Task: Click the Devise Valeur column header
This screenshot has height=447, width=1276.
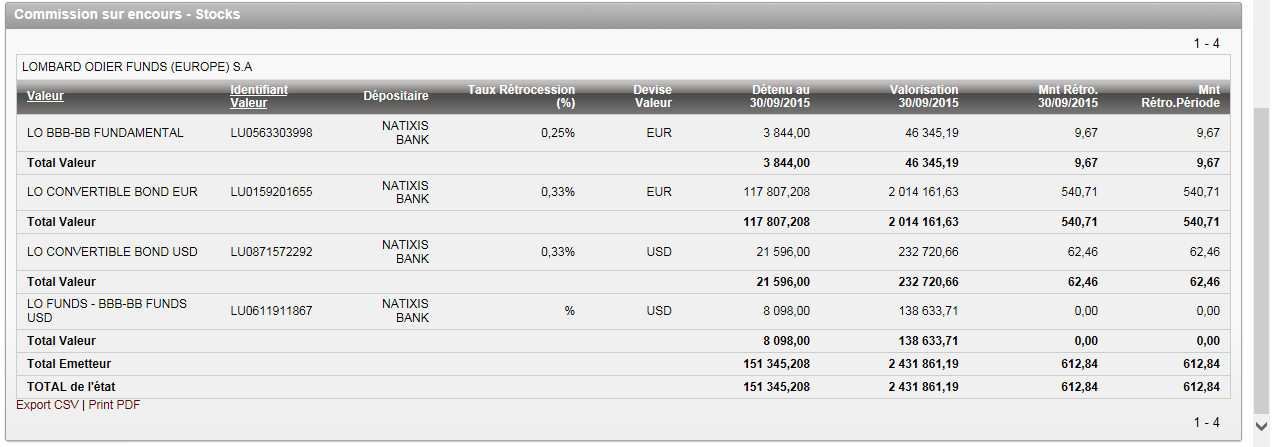Action: tap(652, 96)
